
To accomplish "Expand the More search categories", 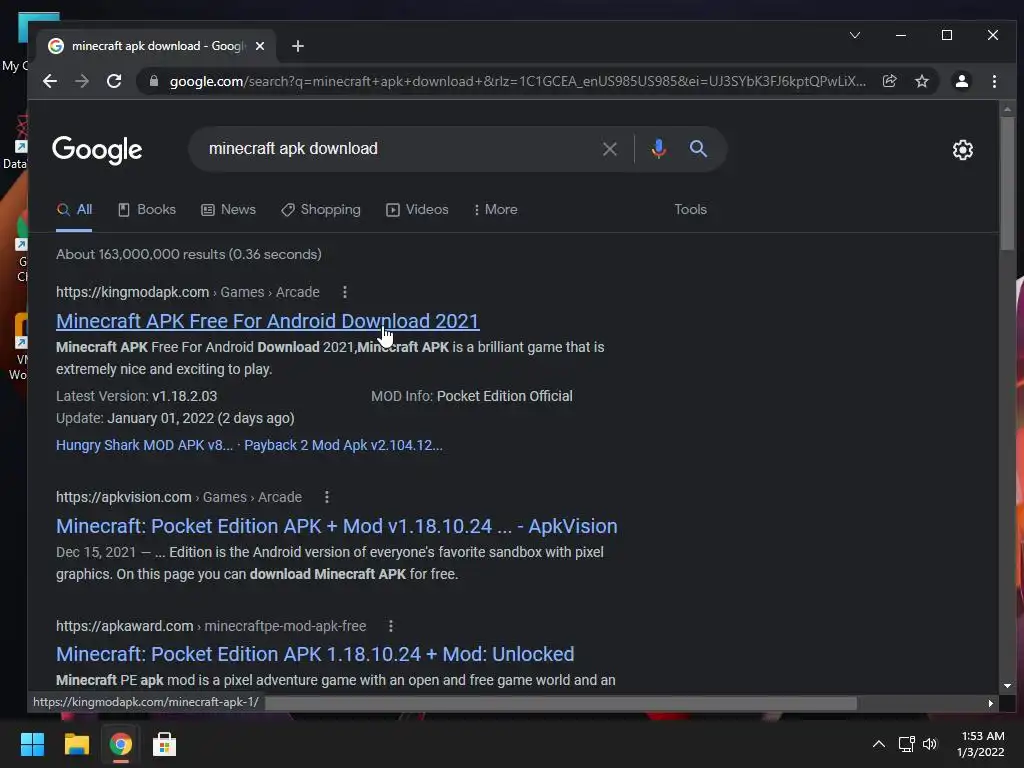I will point(496,210).
